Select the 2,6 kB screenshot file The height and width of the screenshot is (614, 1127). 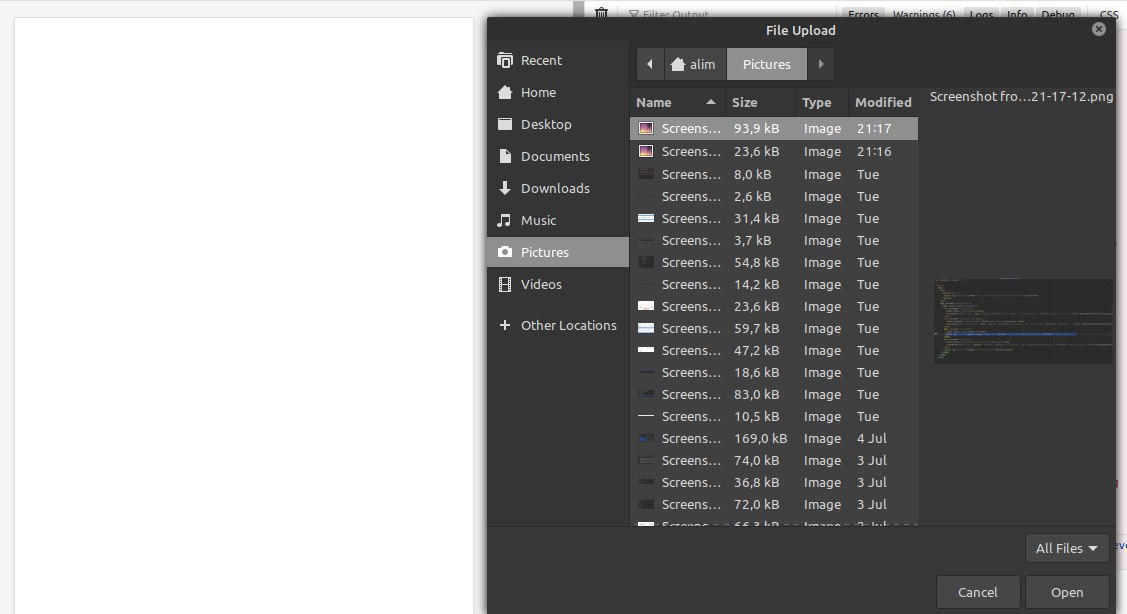[774, 196]
